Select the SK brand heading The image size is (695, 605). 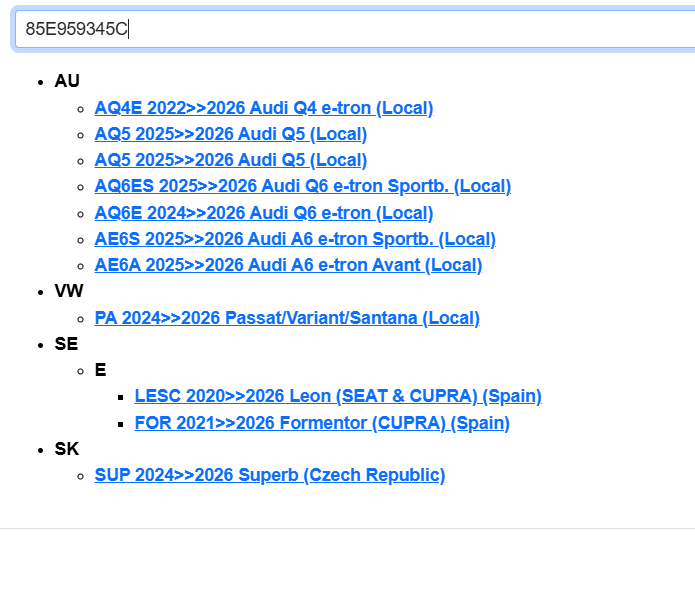(x=66, y=449)
